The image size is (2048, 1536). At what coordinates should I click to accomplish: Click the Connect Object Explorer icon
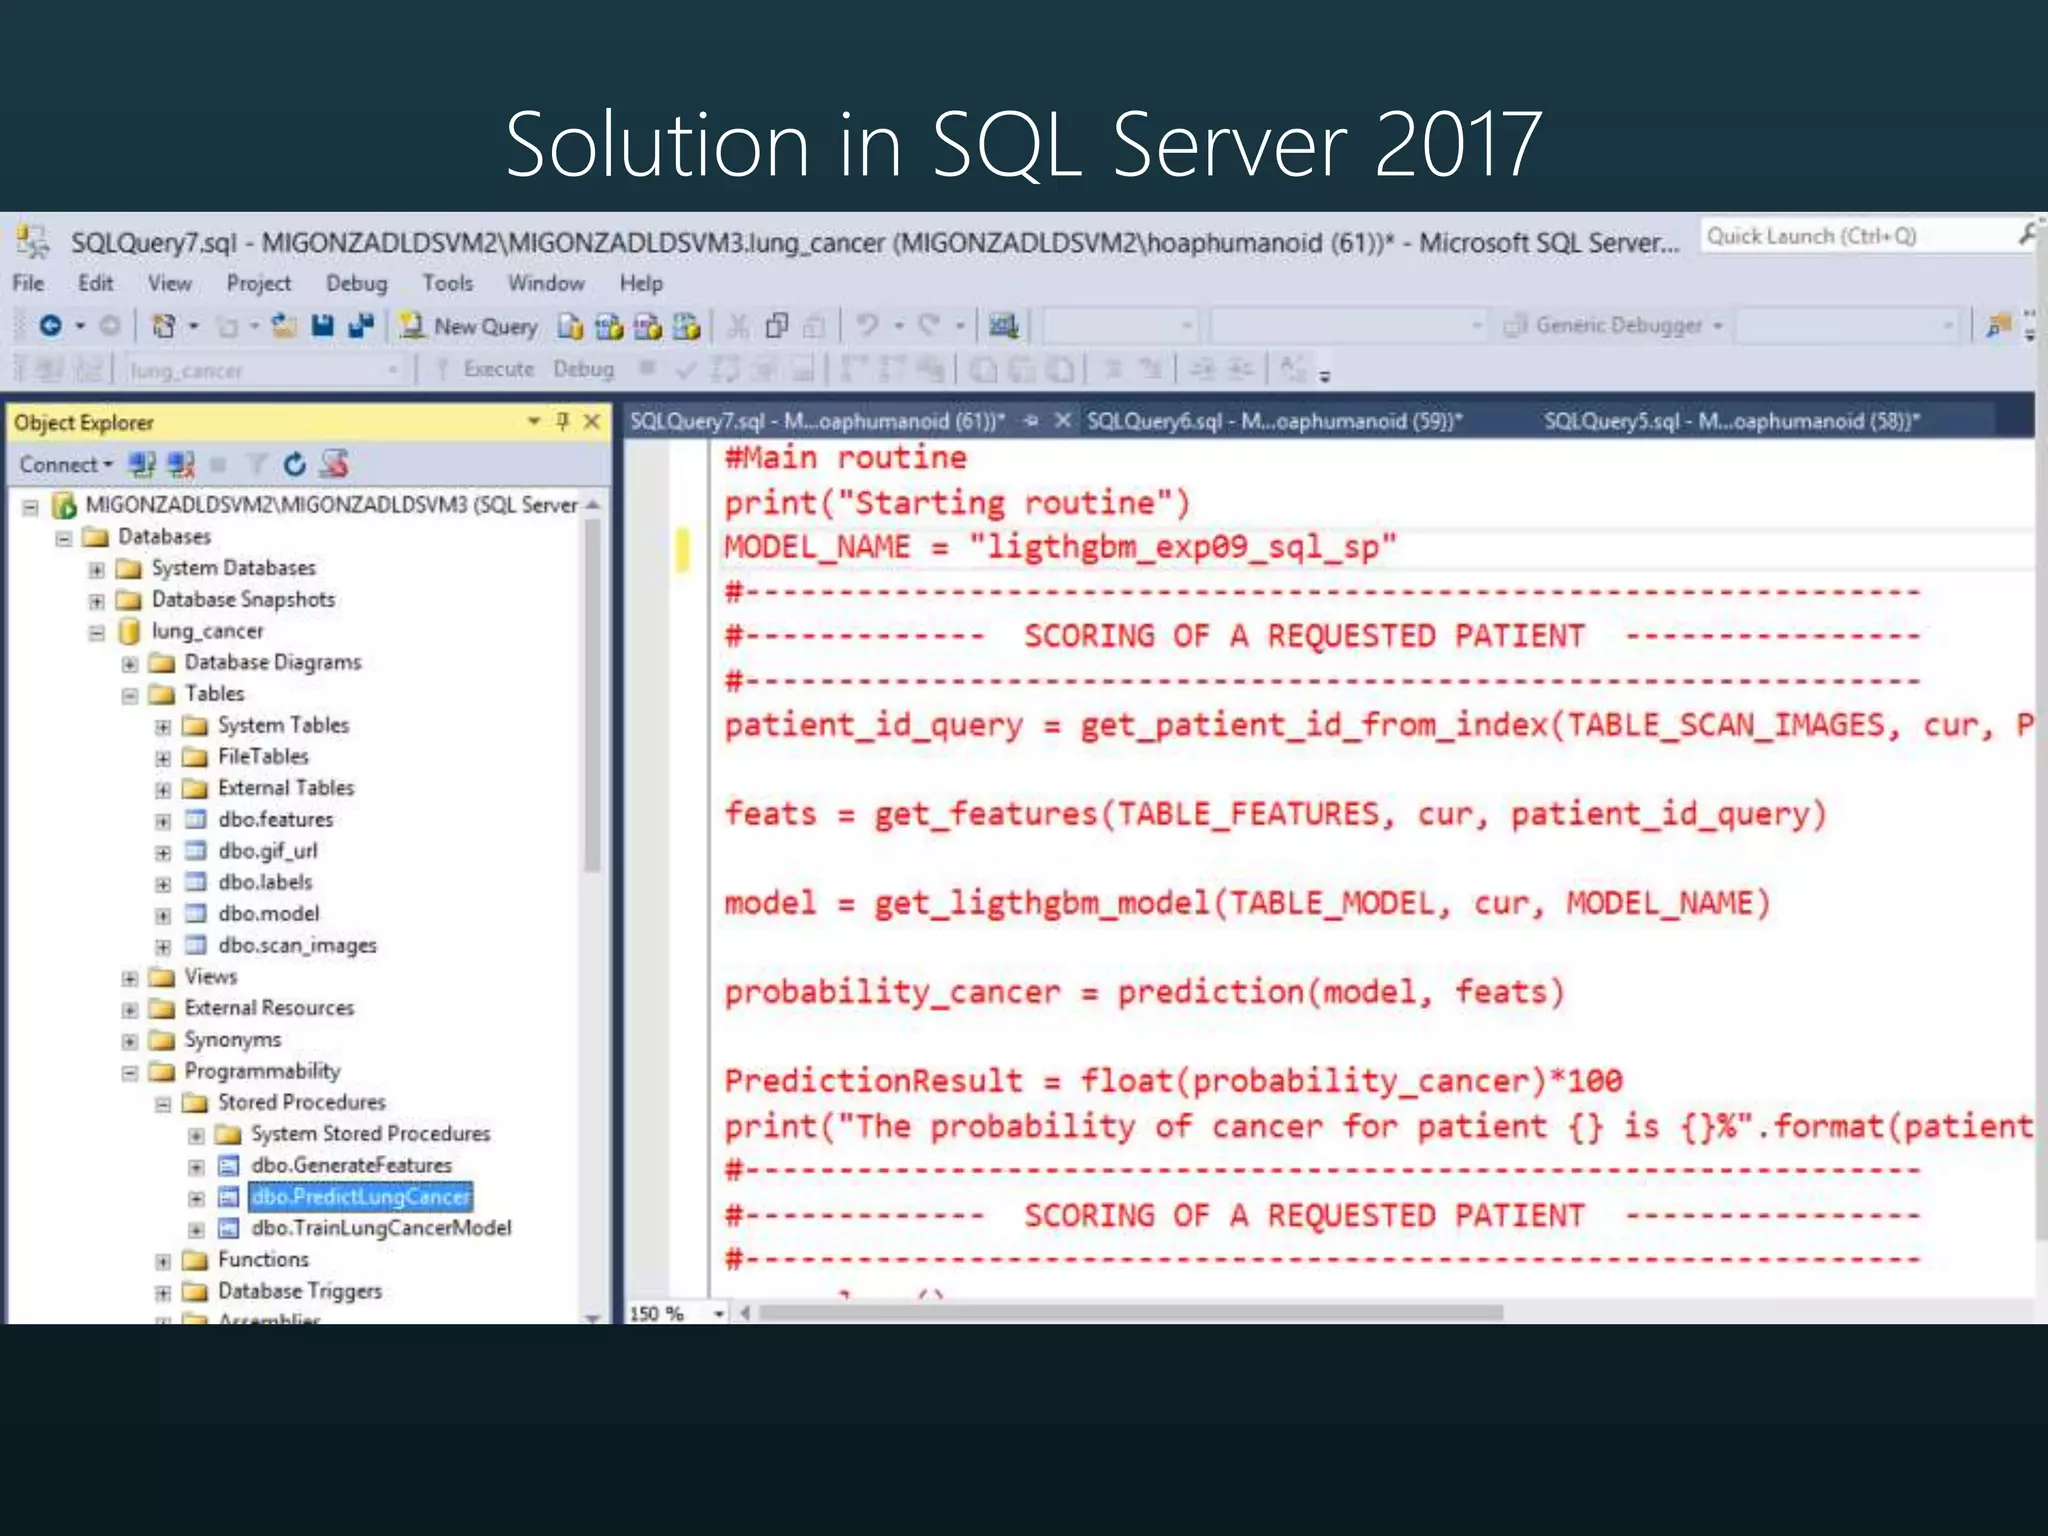click(142, 464)
